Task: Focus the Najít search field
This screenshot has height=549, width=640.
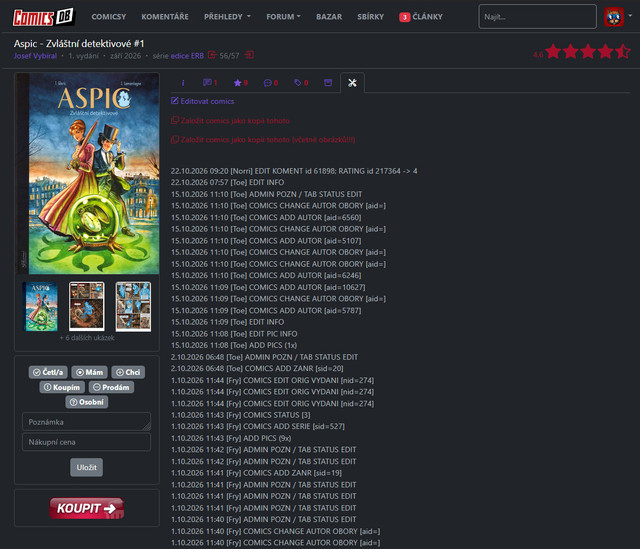Action: (538, 17)
